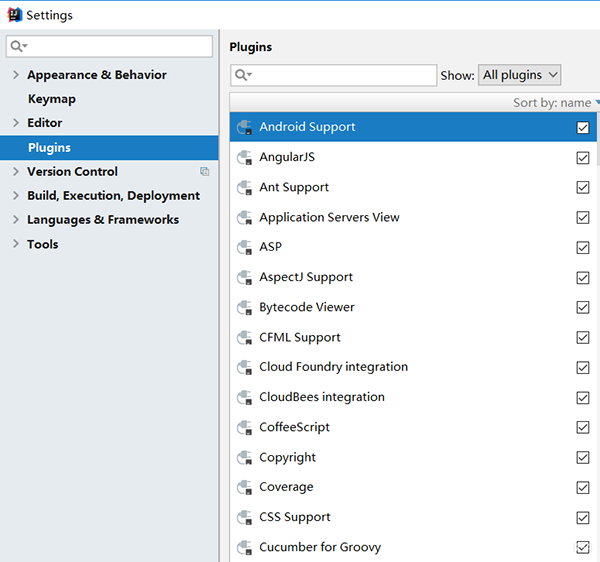
Task: Open Tools settings category
Action: click(42, 244)
